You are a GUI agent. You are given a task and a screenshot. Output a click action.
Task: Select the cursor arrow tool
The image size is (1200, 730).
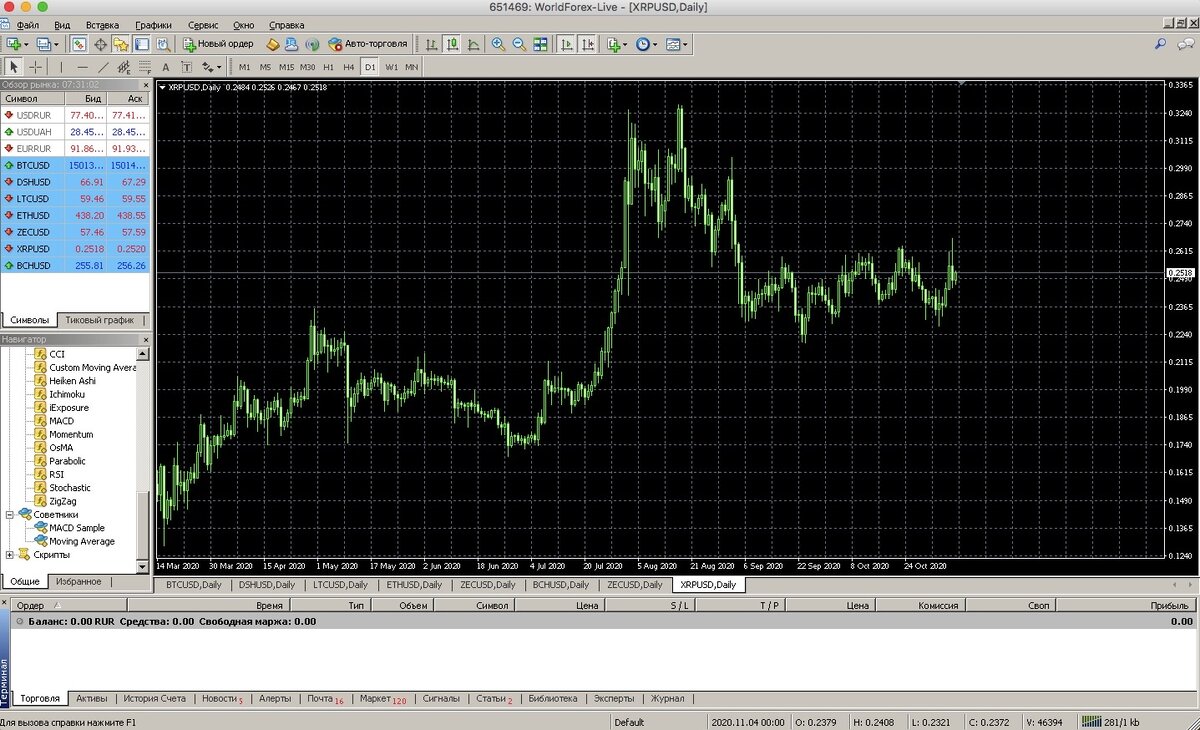[x=14, y=67]
